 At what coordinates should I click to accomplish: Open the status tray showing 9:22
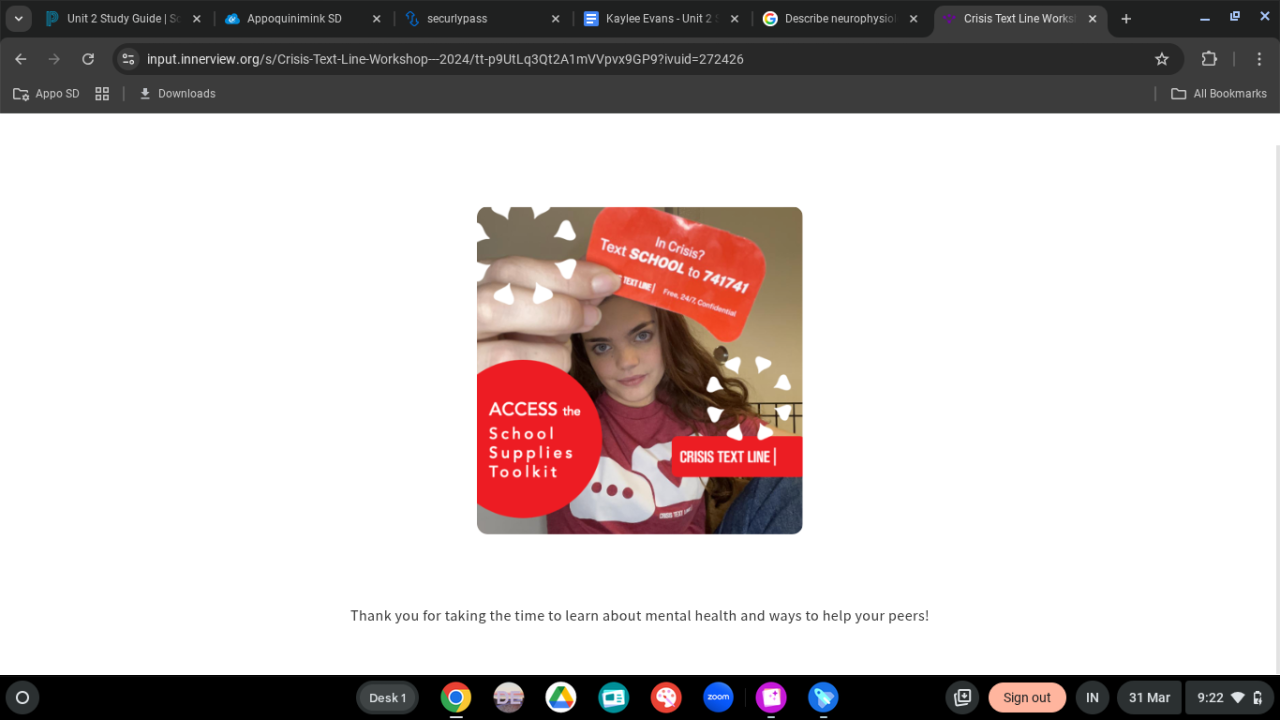tap(1229, 698)
